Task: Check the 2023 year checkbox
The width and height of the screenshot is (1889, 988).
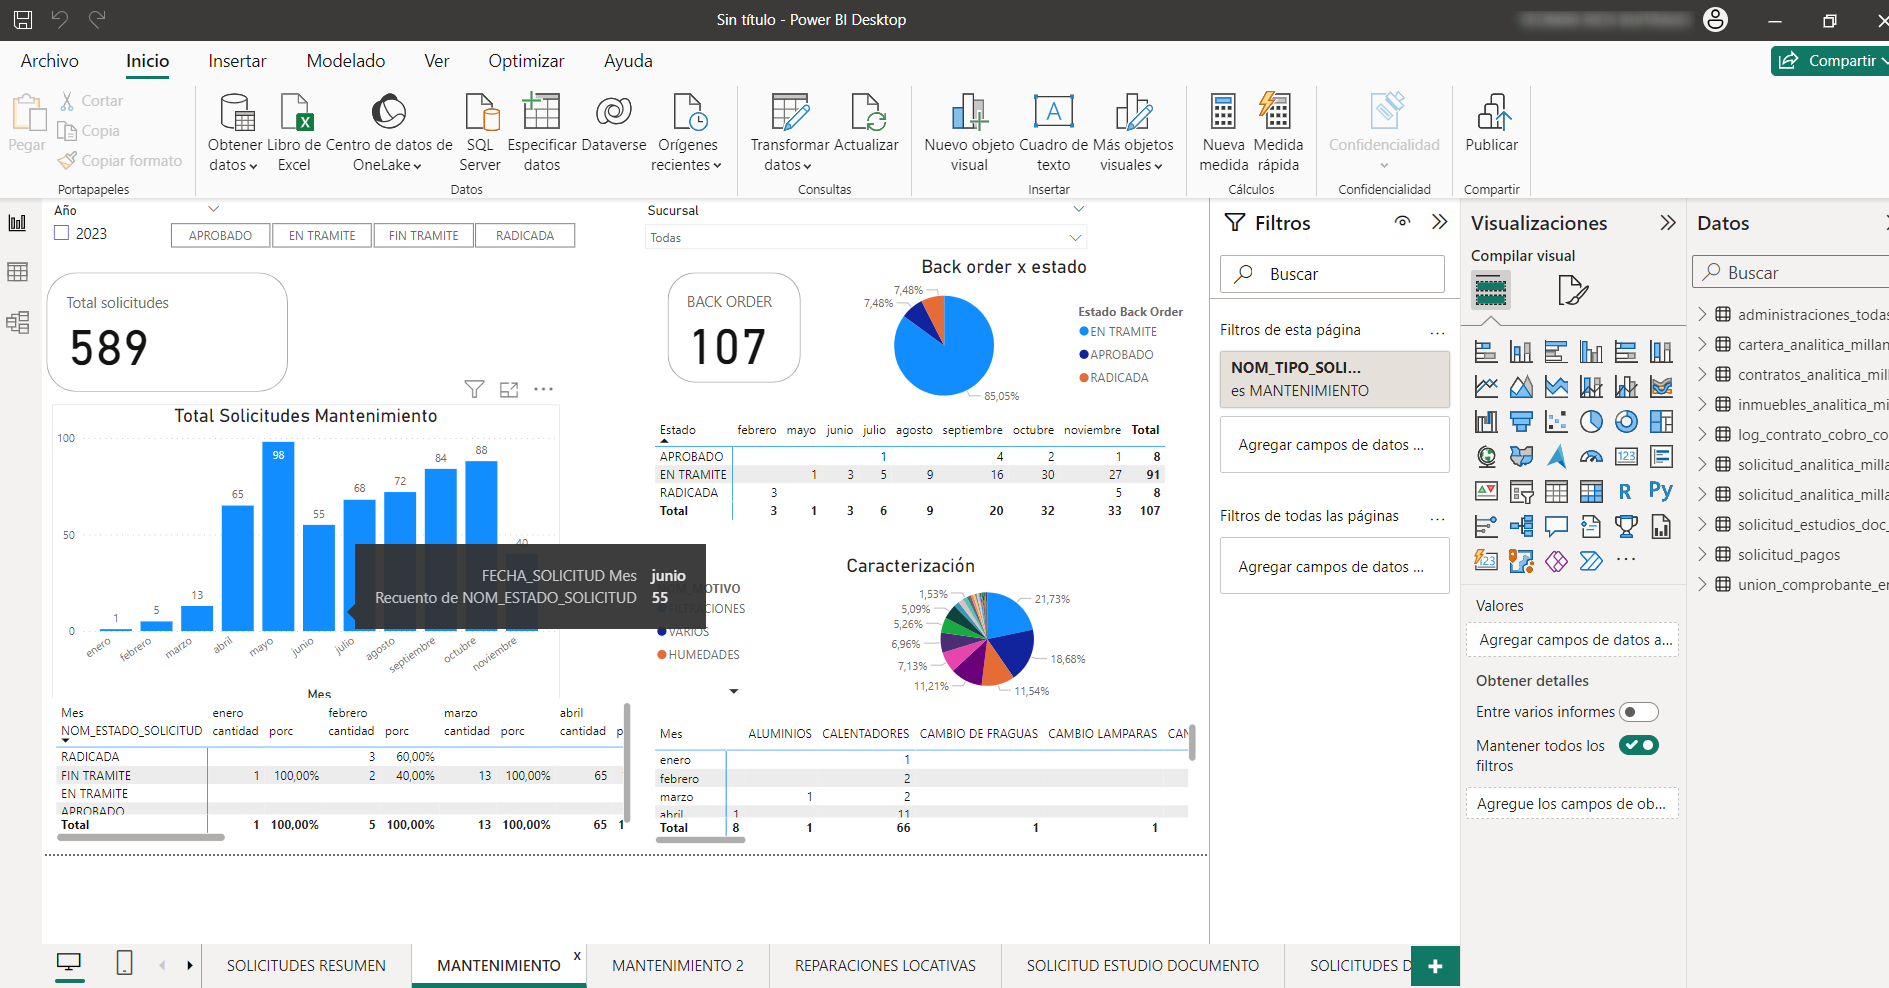Action: tap(62, 233)
